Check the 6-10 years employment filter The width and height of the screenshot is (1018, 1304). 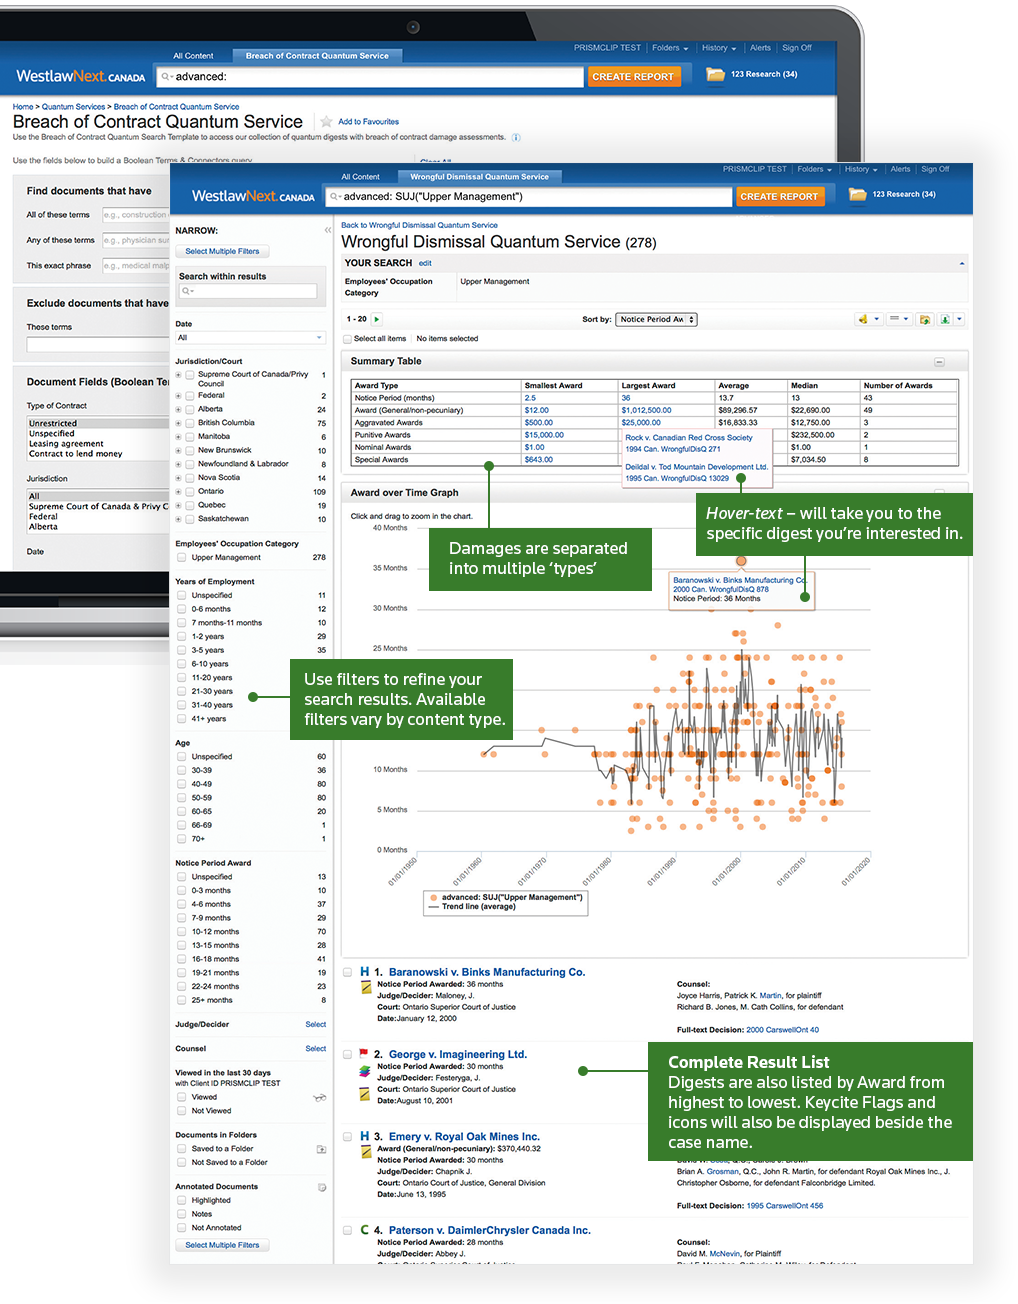click(x=182, y=664)
